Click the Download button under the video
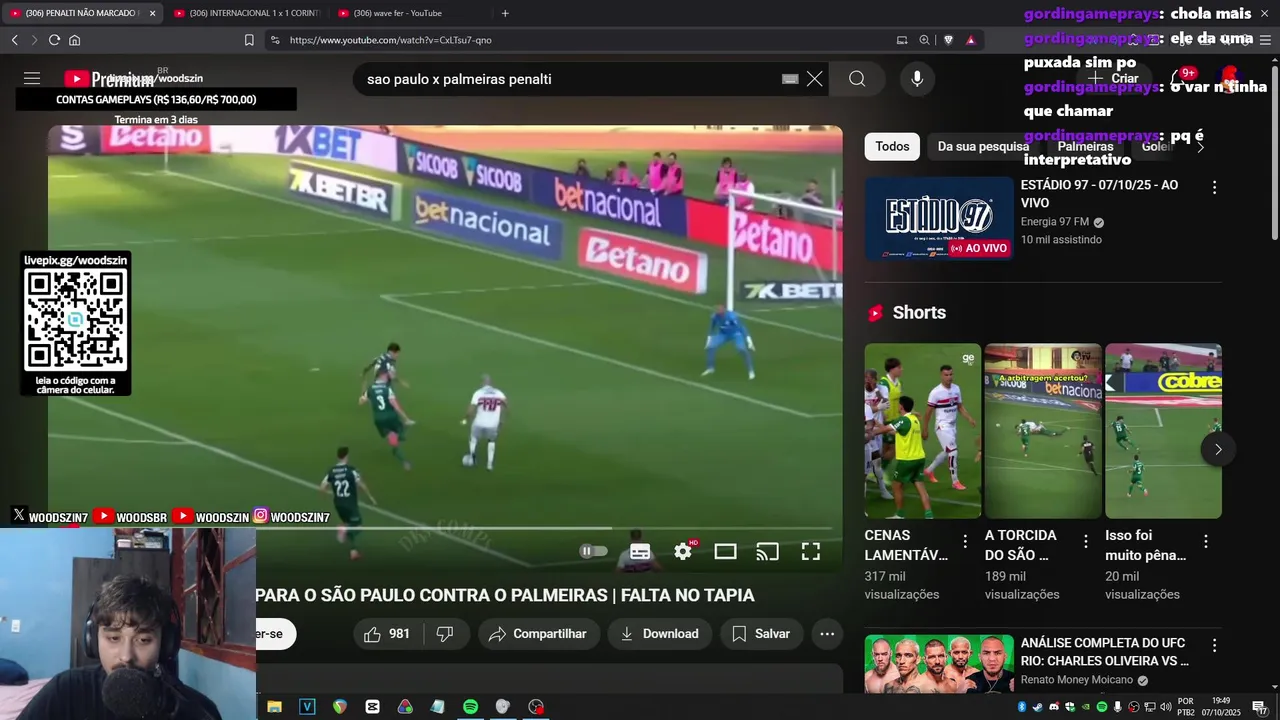 point(659,634)
